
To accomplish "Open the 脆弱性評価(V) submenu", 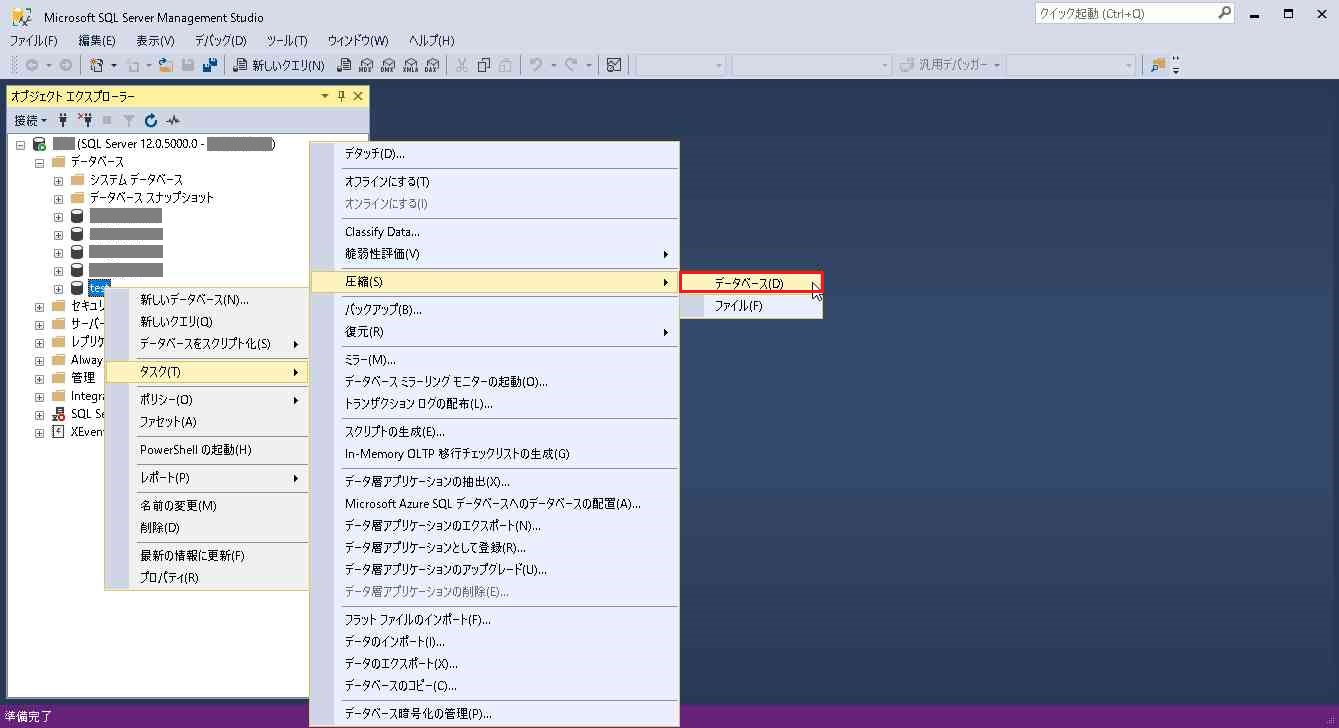I will click(x=494, y=254).
